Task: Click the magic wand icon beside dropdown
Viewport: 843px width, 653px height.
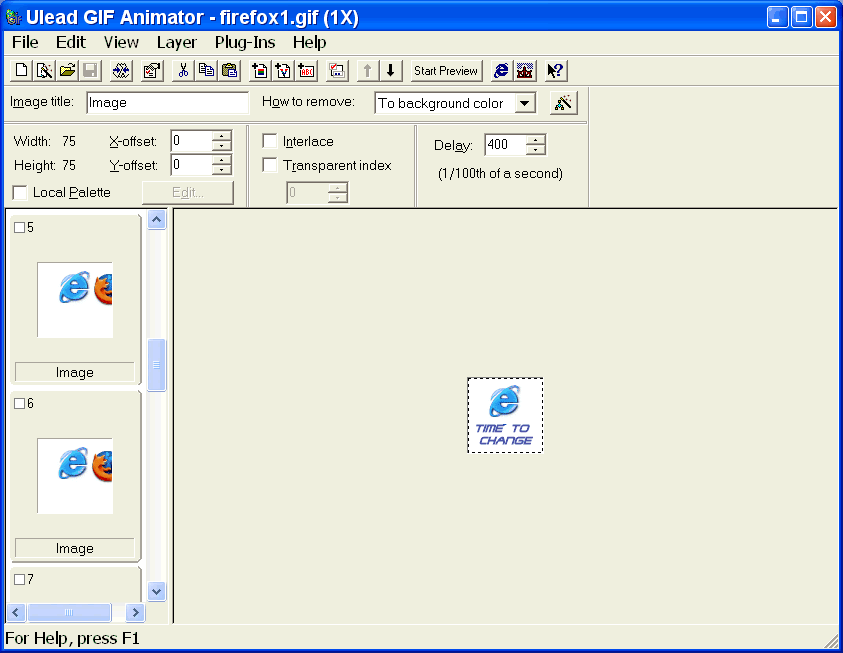Action: [563, 103]
